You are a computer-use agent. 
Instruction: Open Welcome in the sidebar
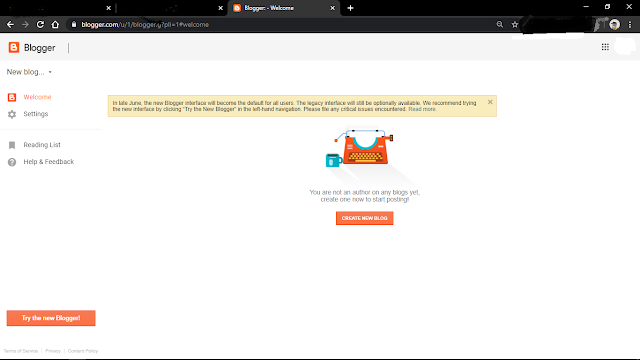(37, 97)
